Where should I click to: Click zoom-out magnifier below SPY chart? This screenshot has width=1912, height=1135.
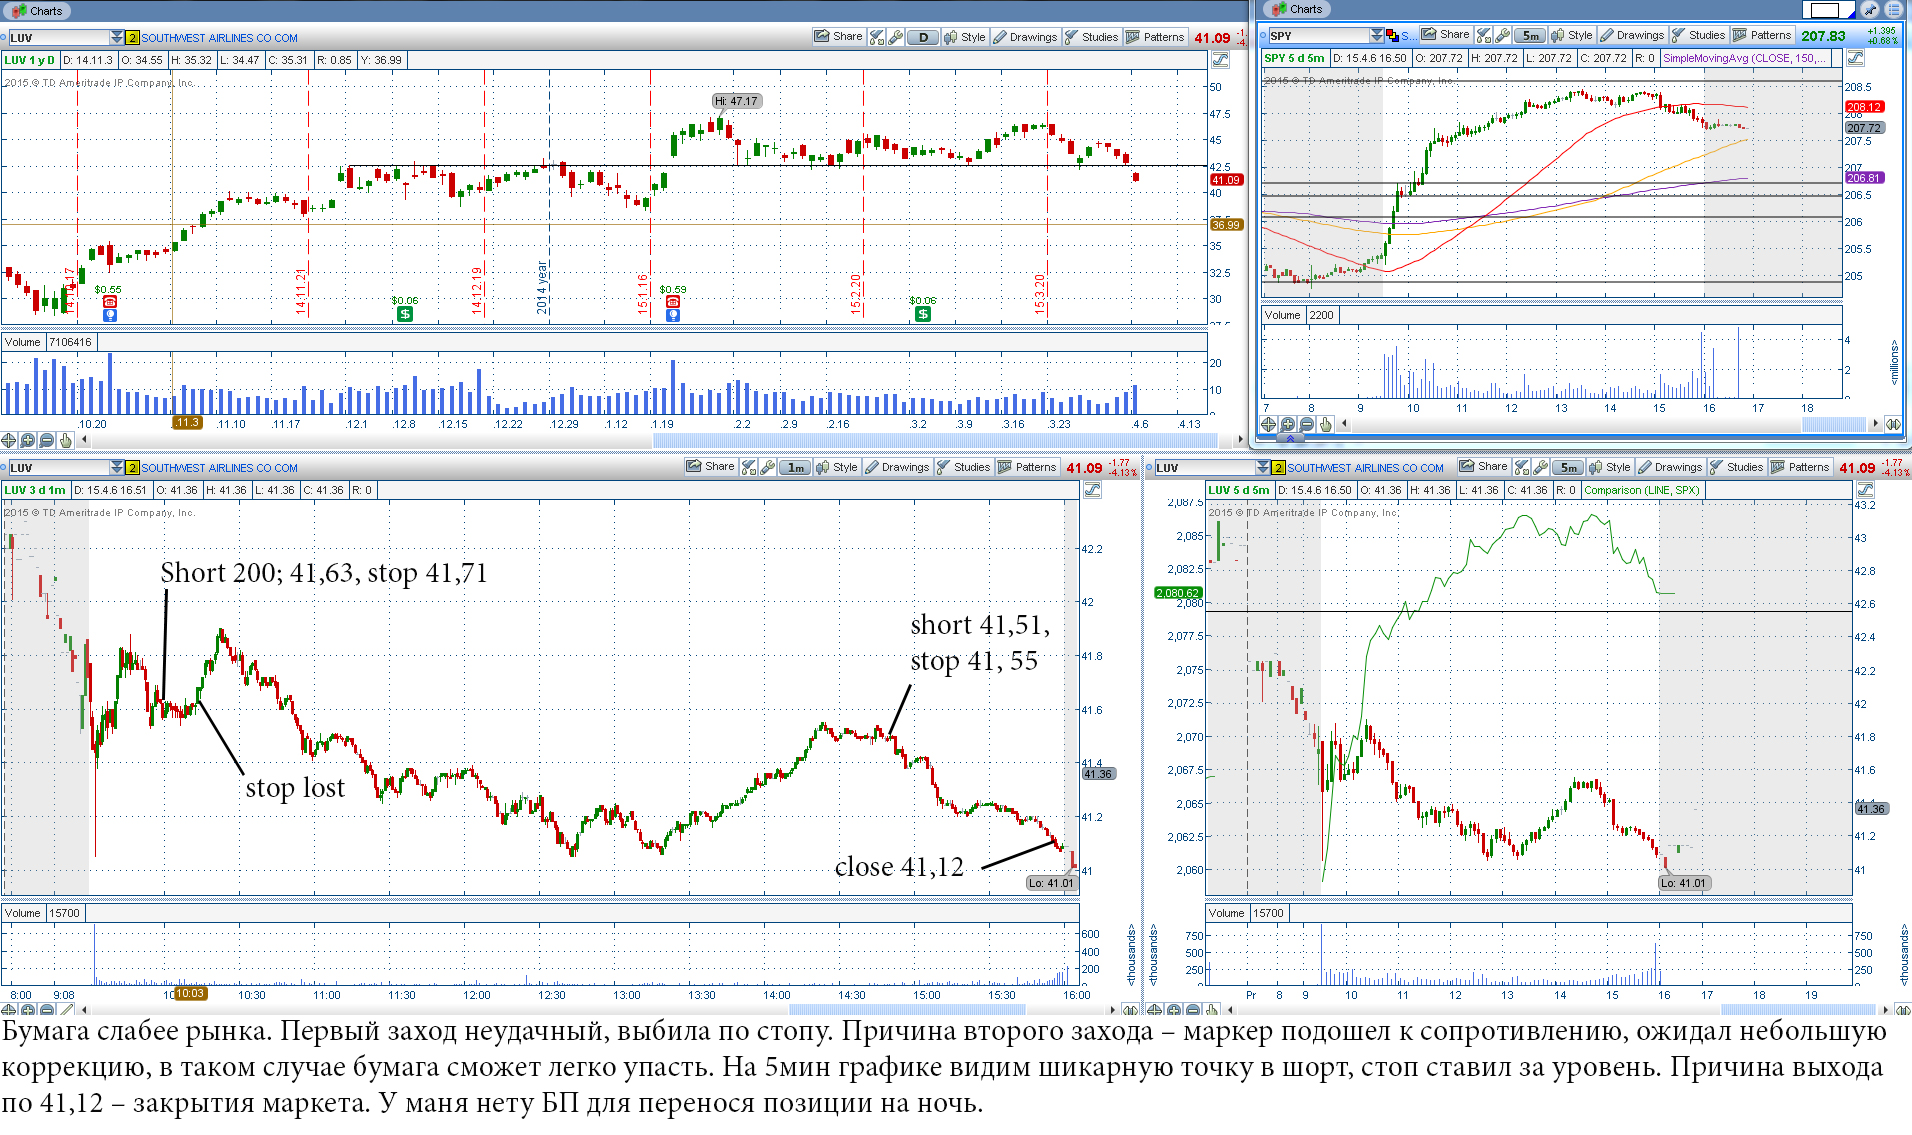[x=1306, y=424]
